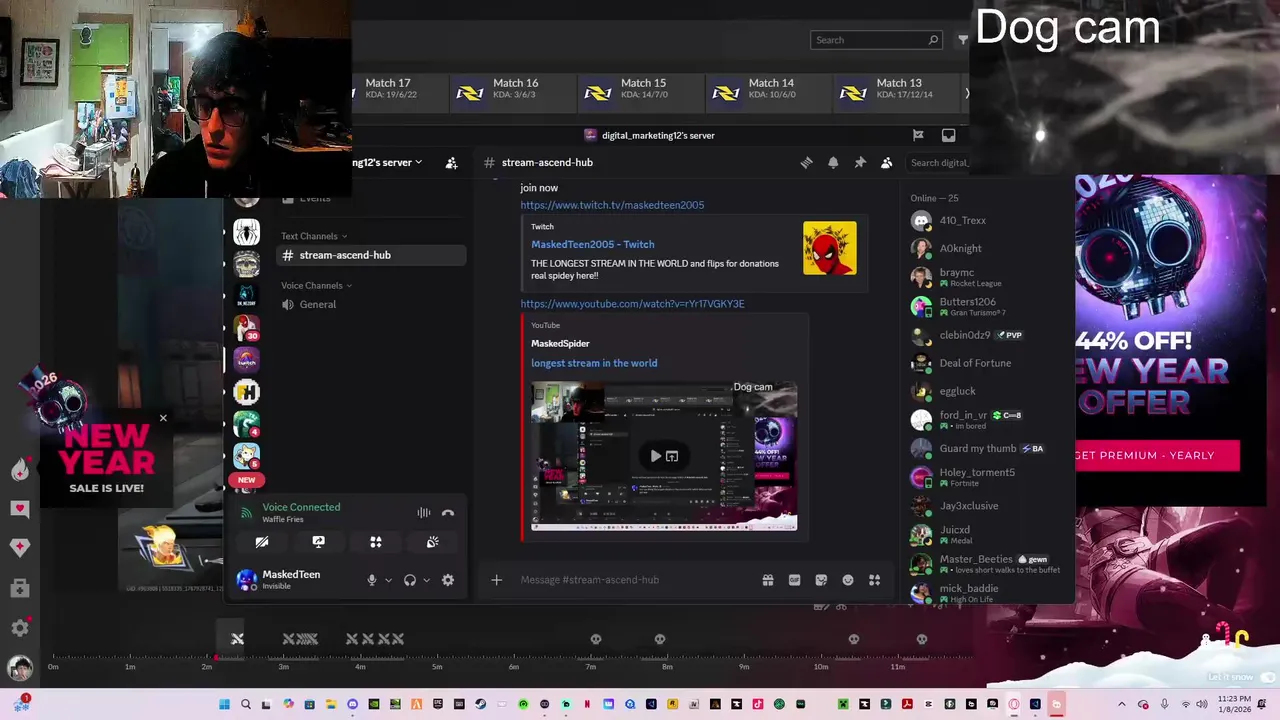This screenshot has height=720, width=1280.
Task: Click the flag icon above Discord window
Action: (918, 135)
